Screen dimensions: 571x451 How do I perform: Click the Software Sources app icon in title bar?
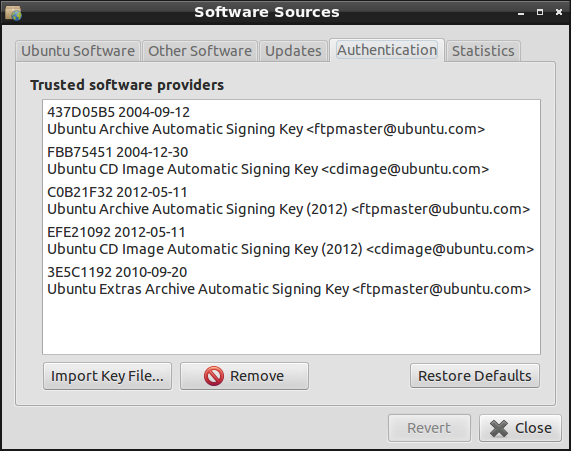click(13, 13)
